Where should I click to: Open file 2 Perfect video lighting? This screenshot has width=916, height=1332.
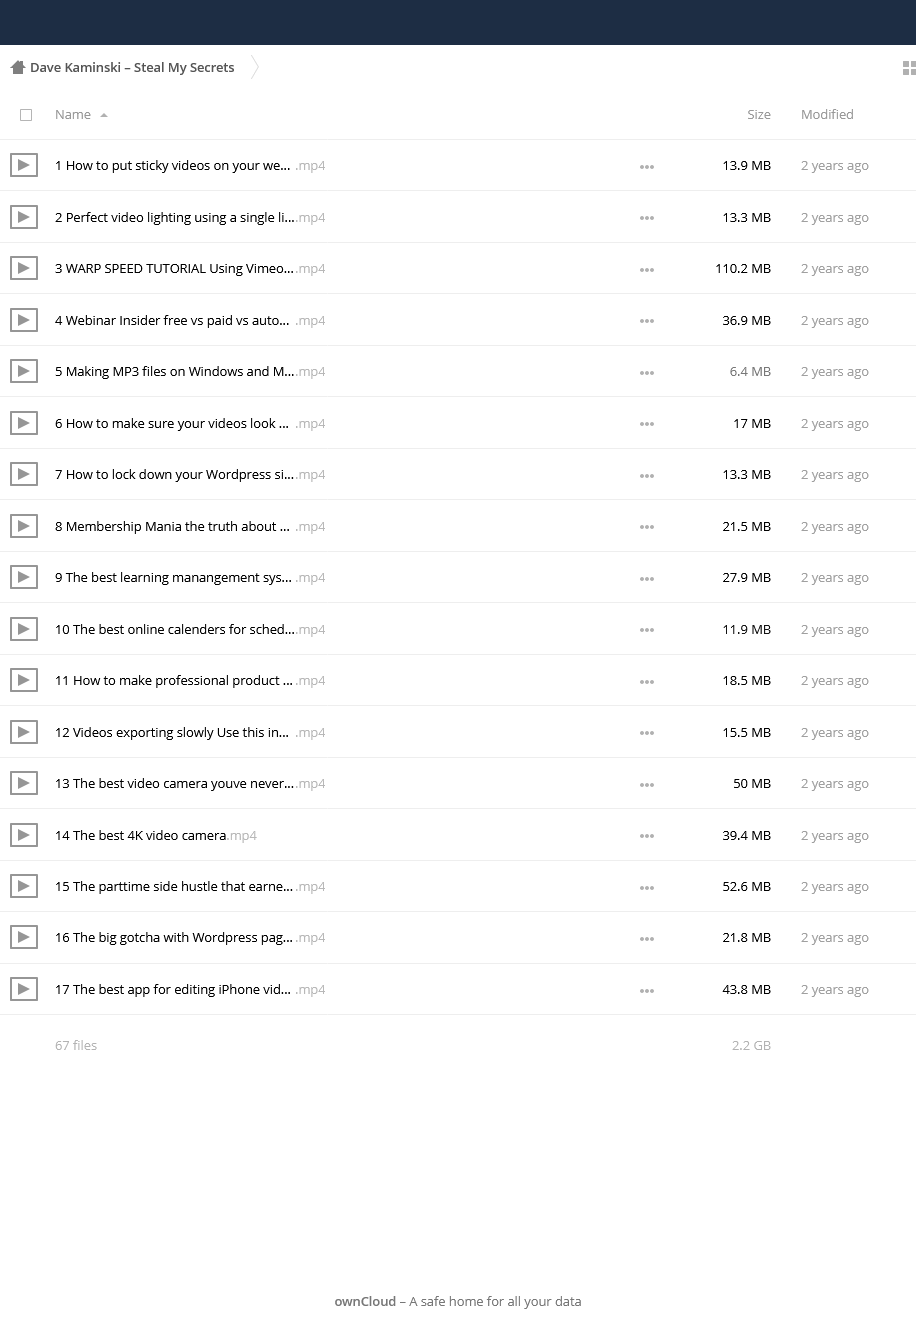pos(190,217)
